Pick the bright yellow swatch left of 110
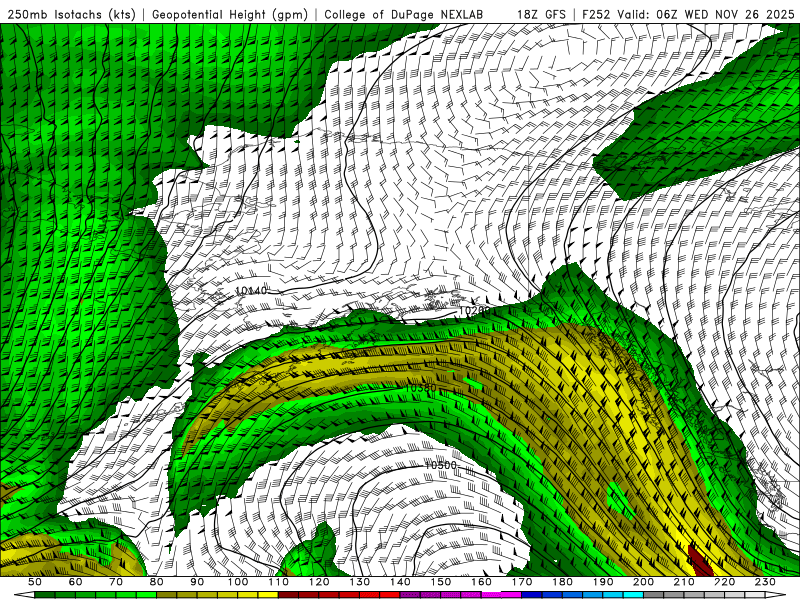Viewport: 800px width, 600px height. (268, 595)
